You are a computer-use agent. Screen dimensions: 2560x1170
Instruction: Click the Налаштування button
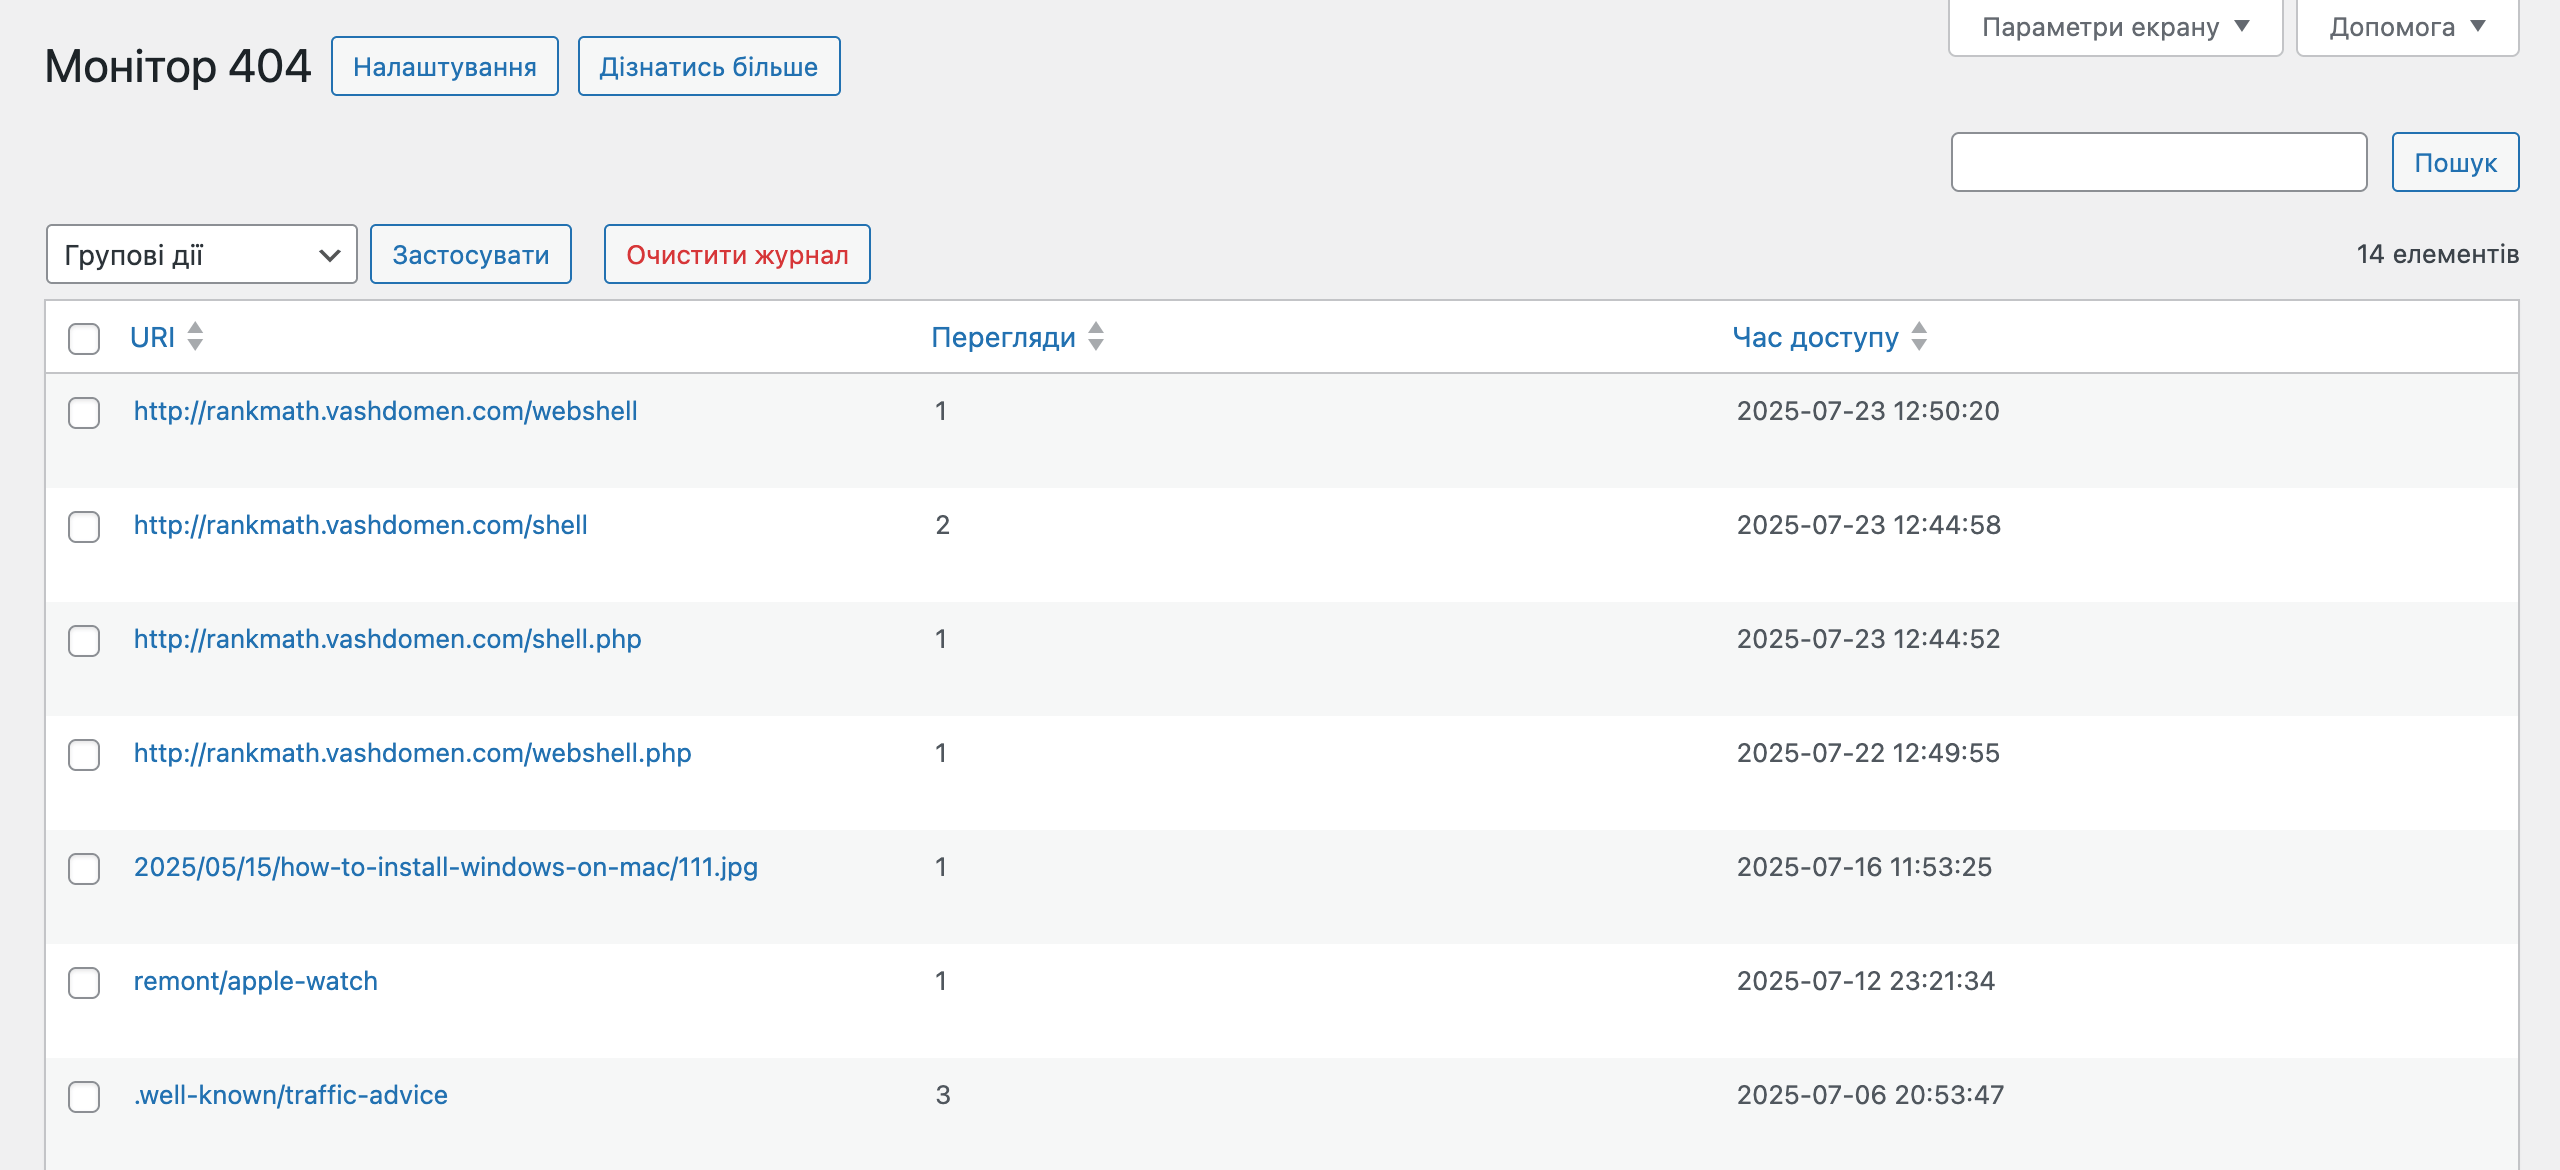(445, 67)
